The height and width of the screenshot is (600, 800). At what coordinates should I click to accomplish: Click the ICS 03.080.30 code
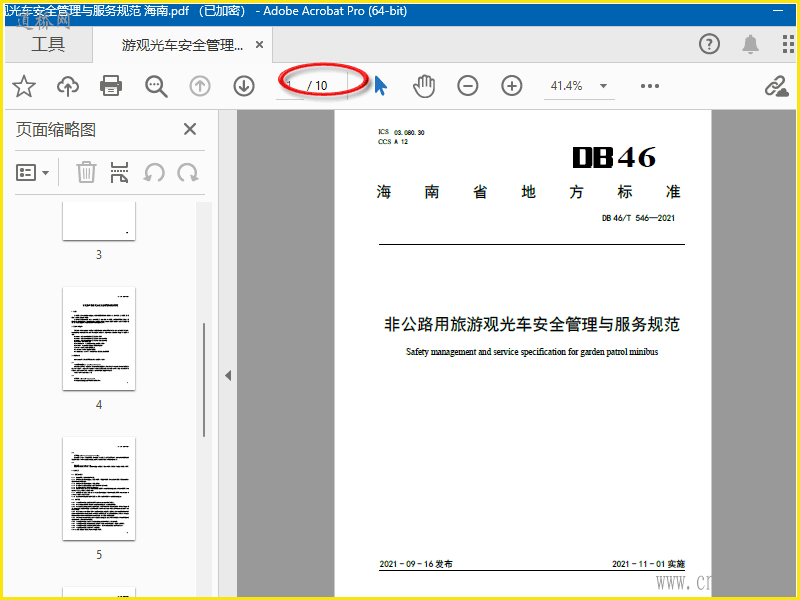coord(401,132)
